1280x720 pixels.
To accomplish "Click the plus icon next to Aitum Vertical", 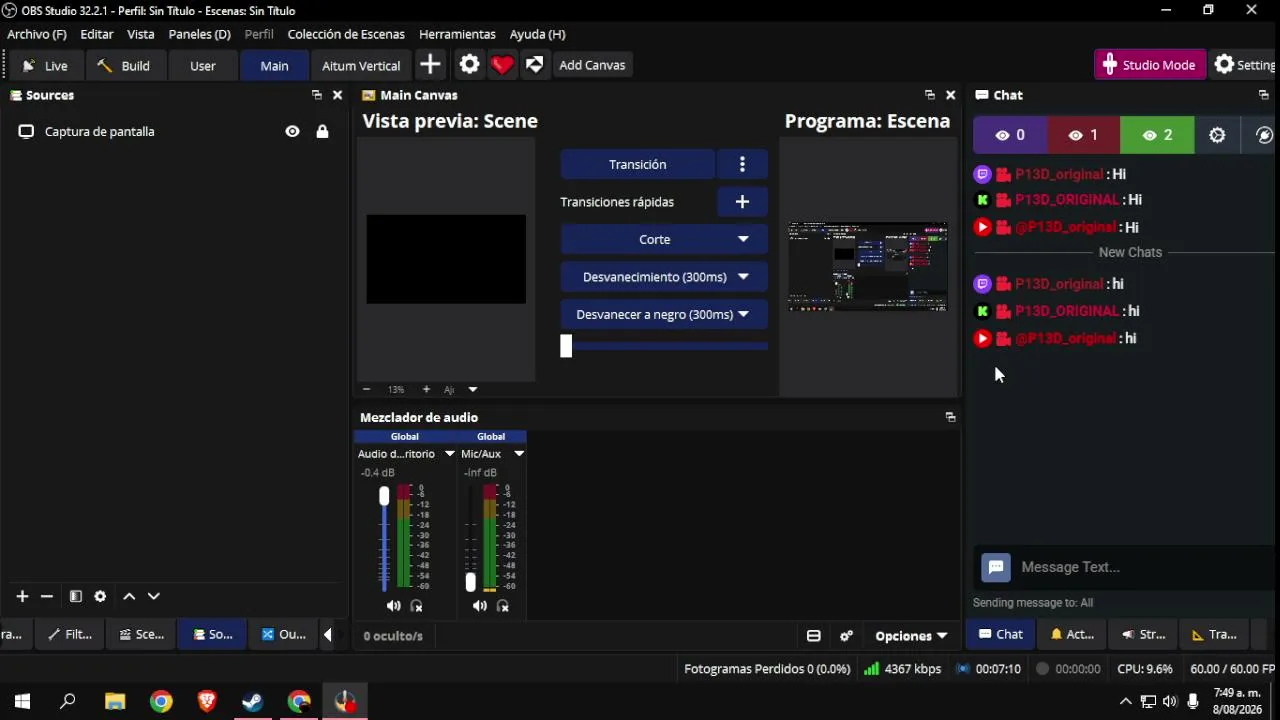I will coord(430,65).
